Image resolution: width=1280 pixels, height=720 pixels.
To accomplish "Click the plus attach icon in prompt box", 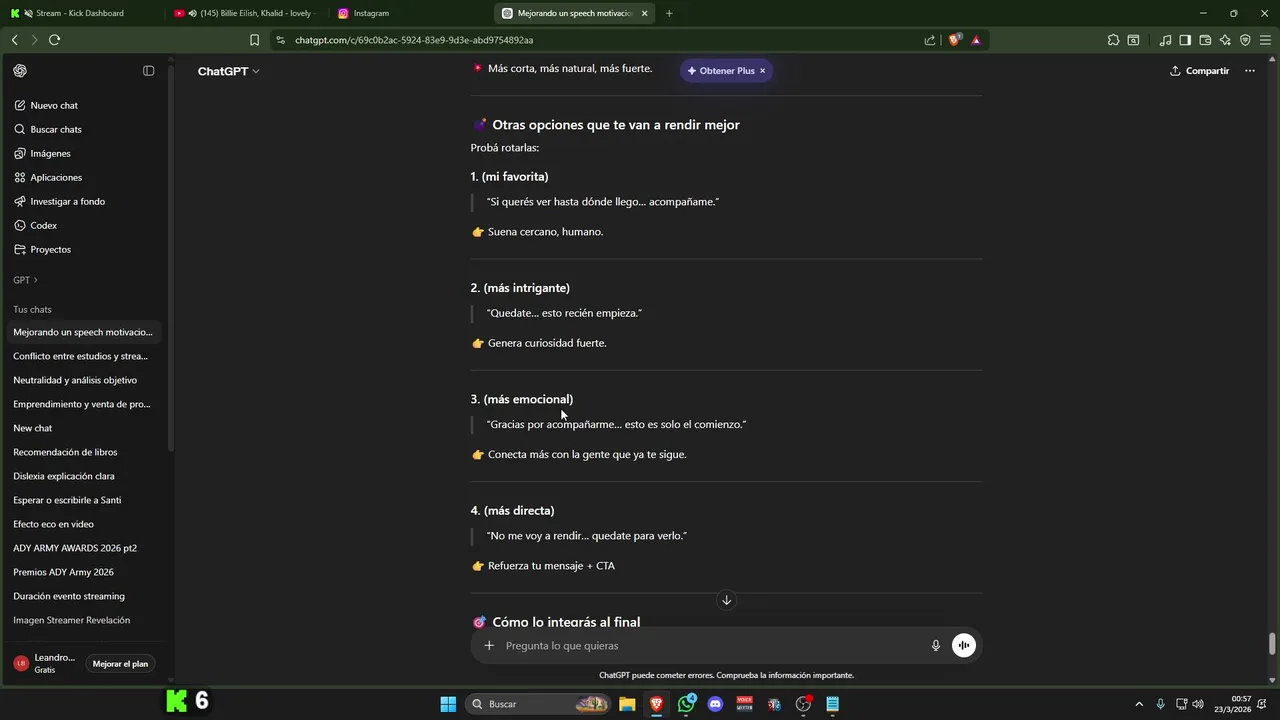I will [x=489, y=646].
